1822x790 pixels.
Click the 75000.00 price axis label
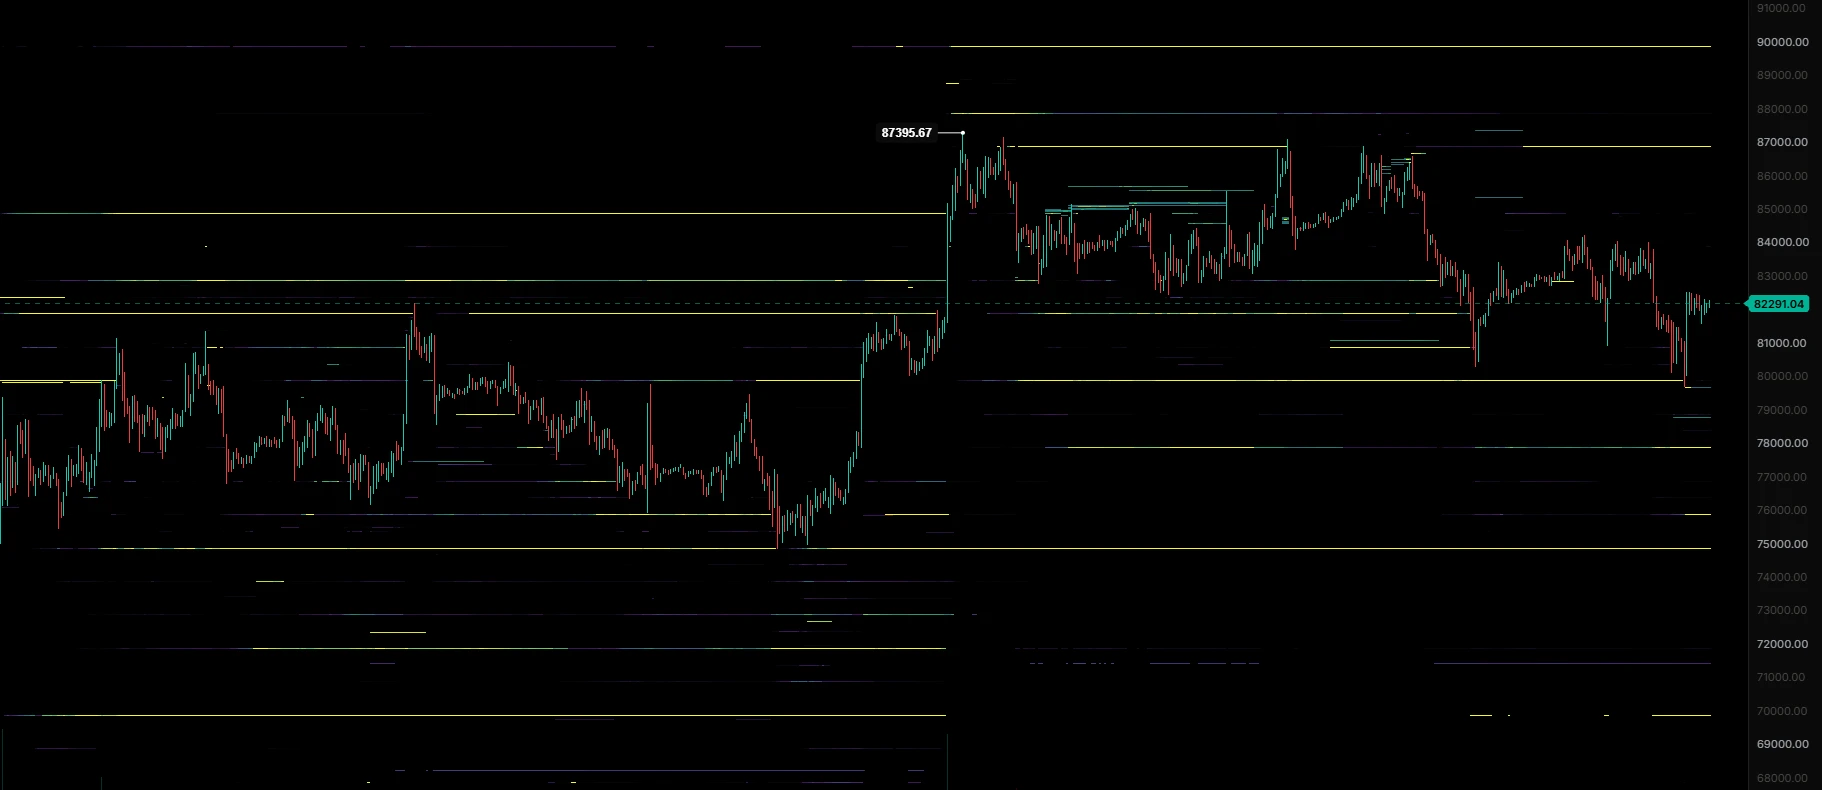point(1782,544)
